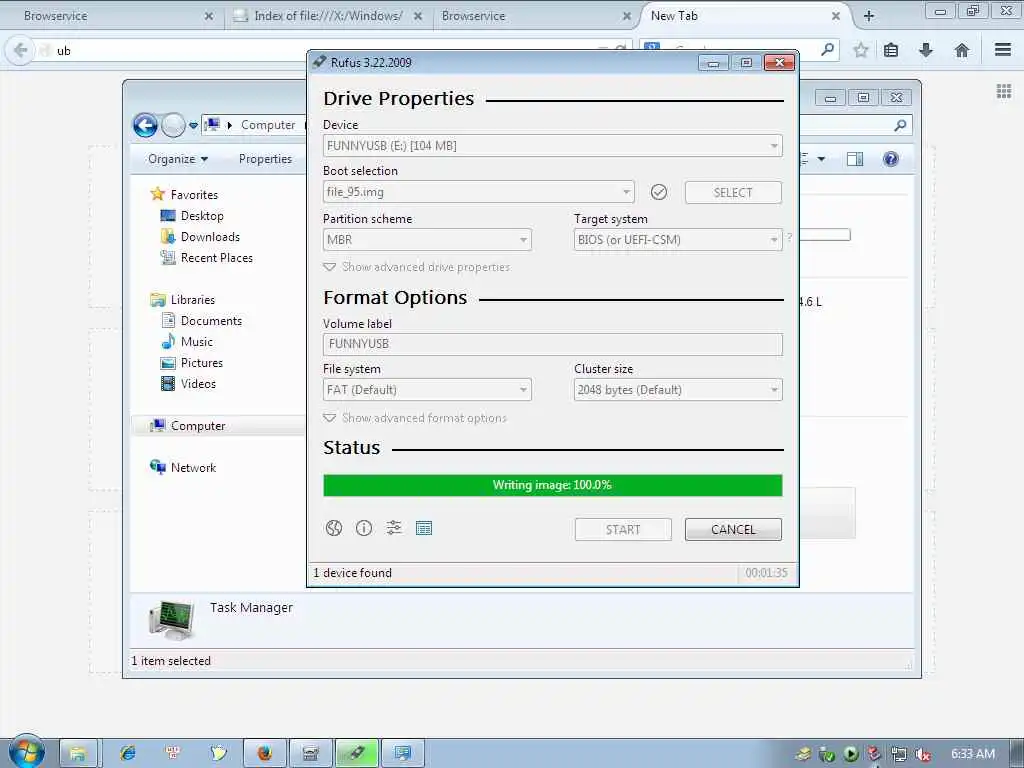This screenshot has width=1024, height=768.
Task: Open Rufus About information icon
Action: click(x=364, y=528)
